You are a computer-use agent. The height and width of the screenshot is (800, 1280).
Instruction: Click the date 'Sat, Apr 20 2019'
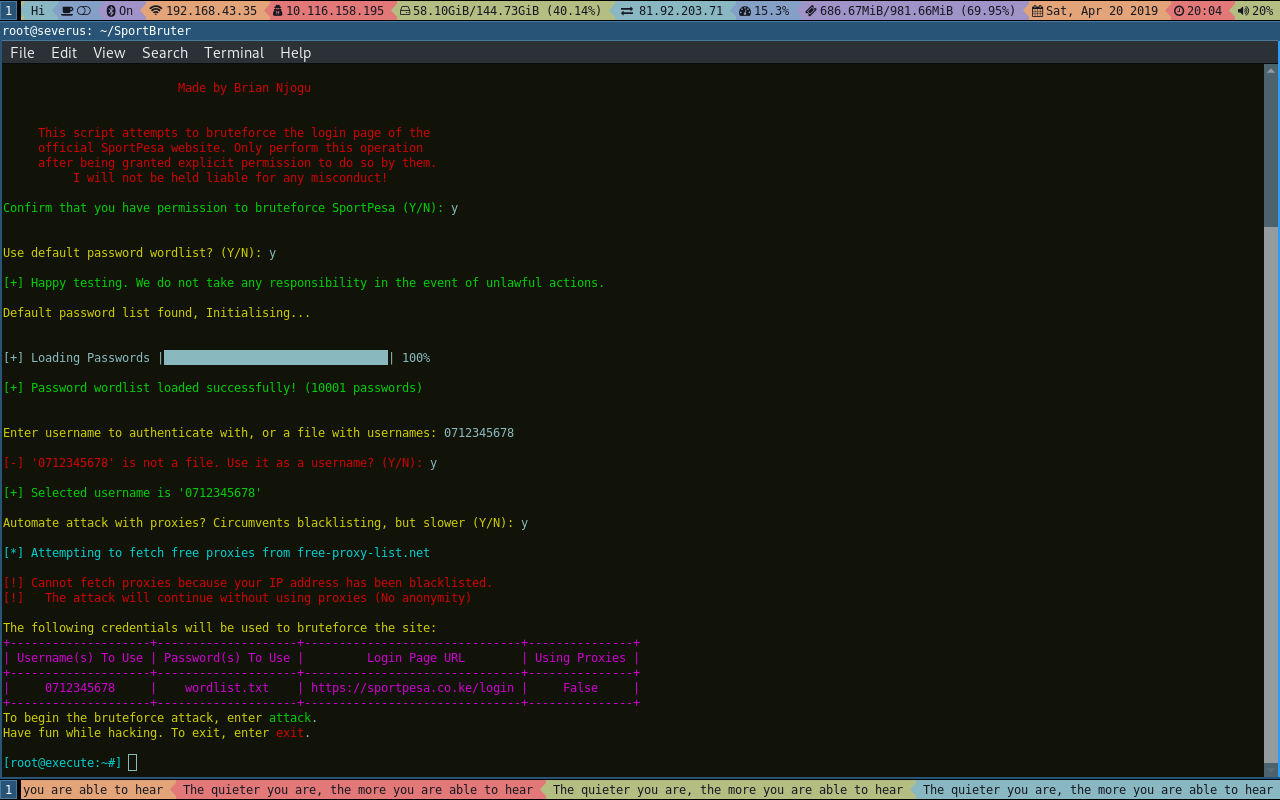click(1102, 10)
